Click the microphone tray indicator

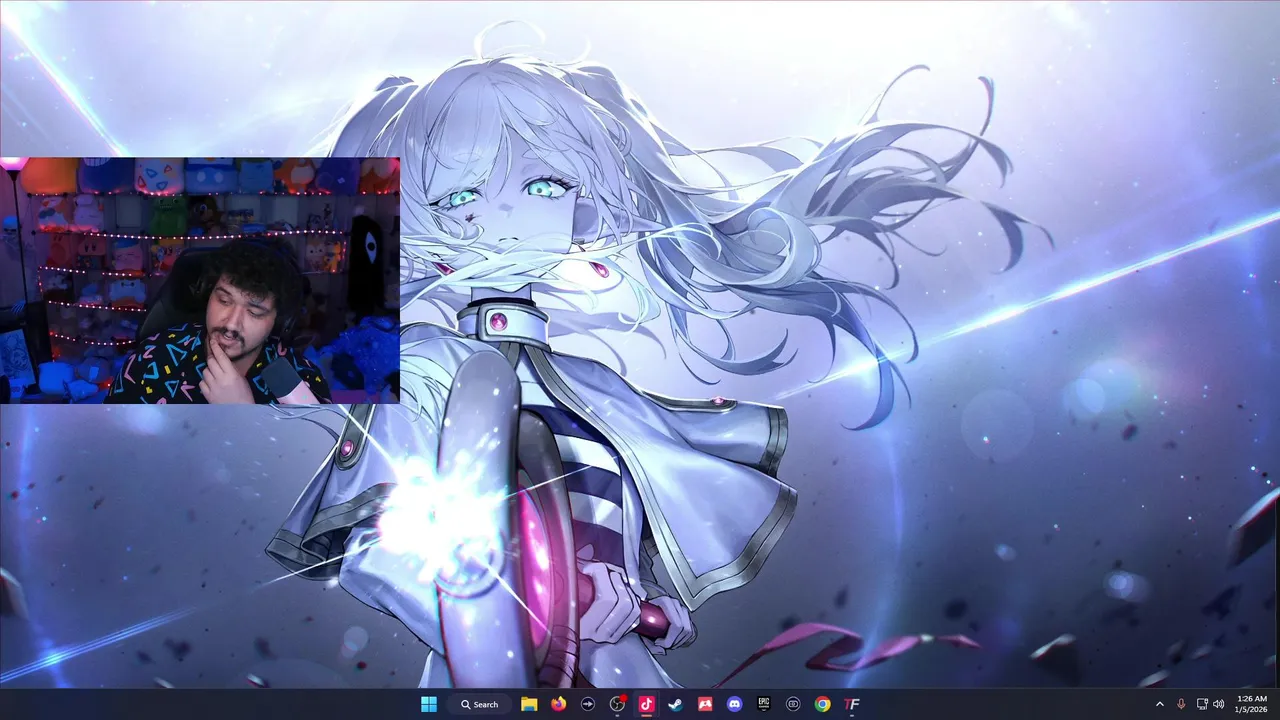1181,704
